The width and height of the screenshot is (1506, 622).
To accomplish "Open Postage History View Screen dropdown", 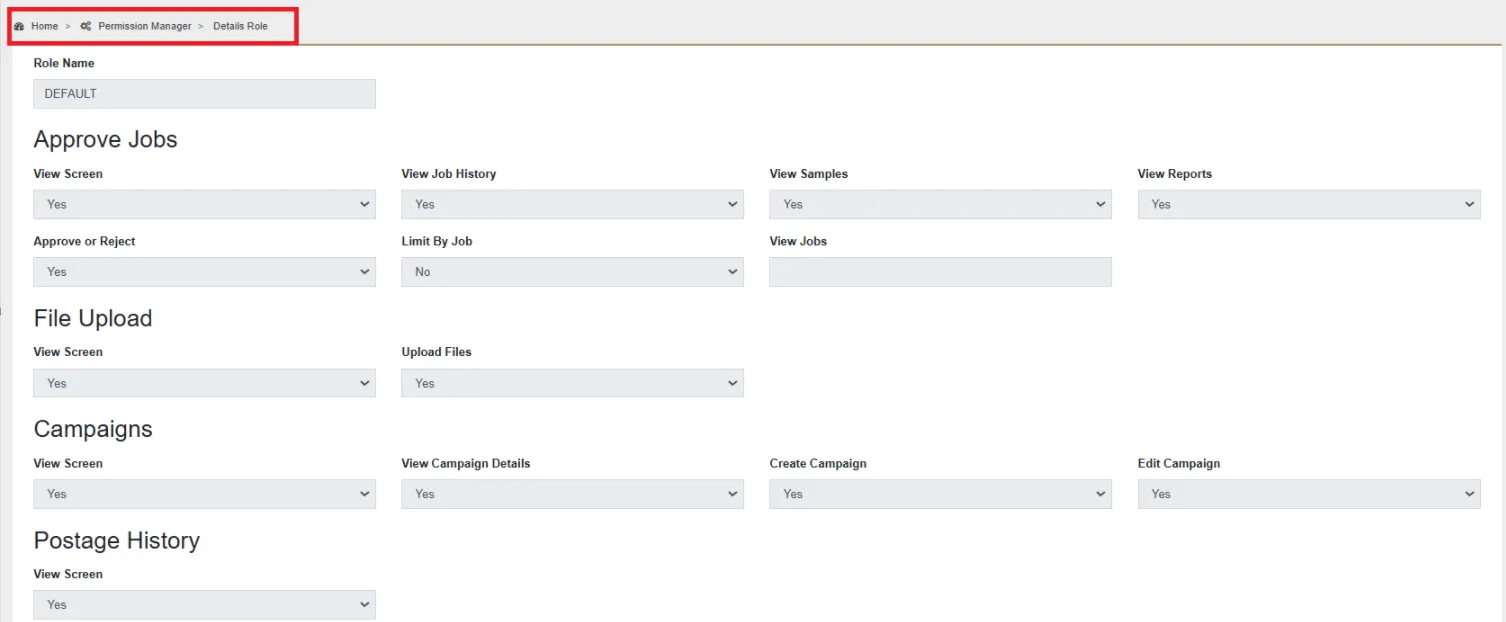I will click(205, 605).
